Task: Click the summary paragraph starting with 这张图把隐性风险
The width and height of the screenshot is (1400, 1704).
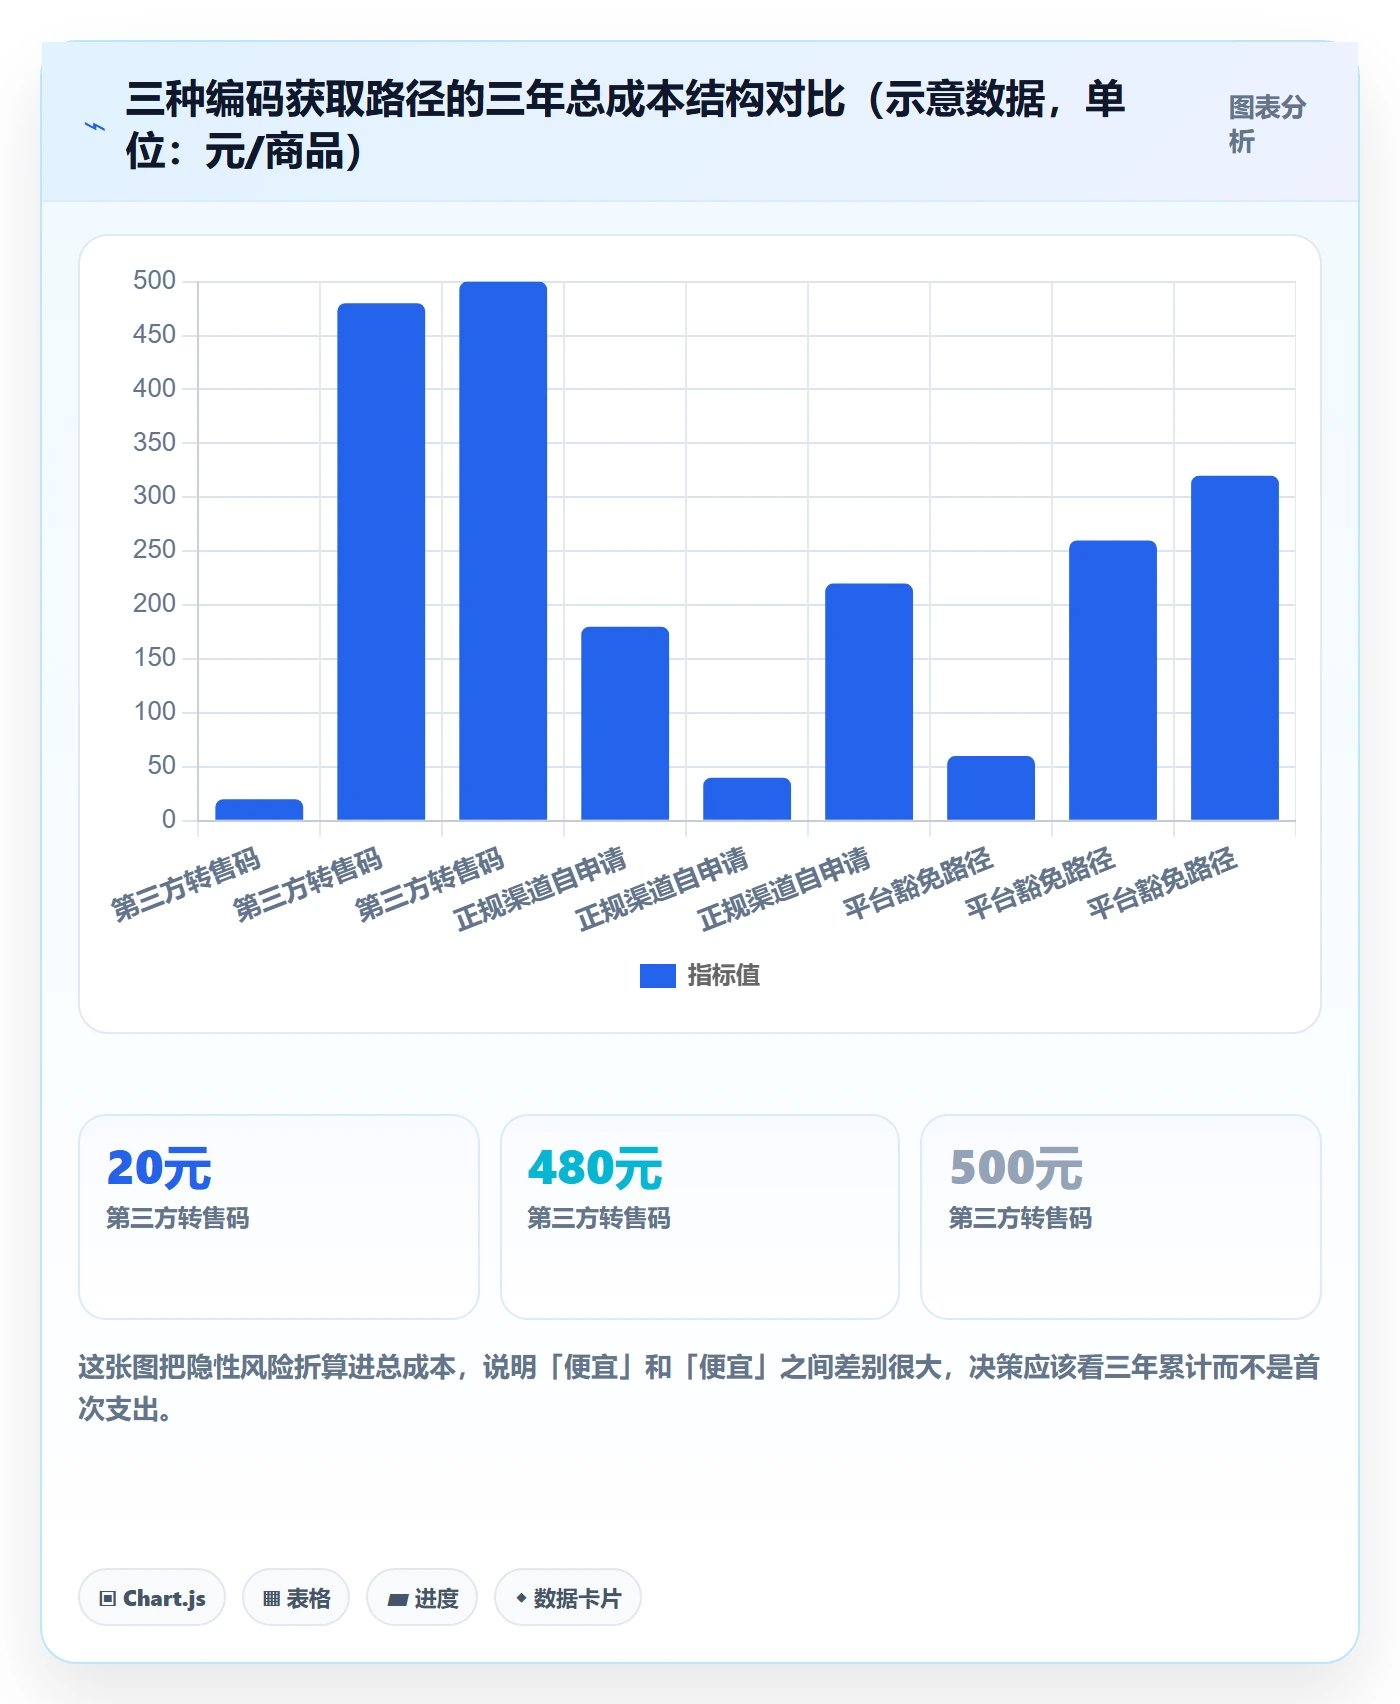Action: [x=699, y=1388]
